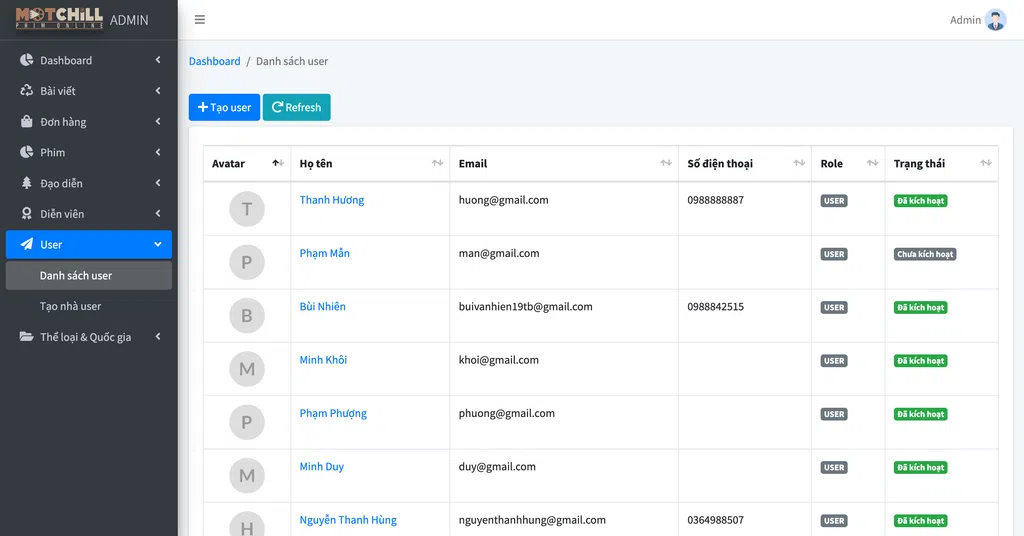Viewport: 1024px width, 536px height.
Task: Click Đã kích hoạt badge of Thanh Hương
Action: coord(920,200)
